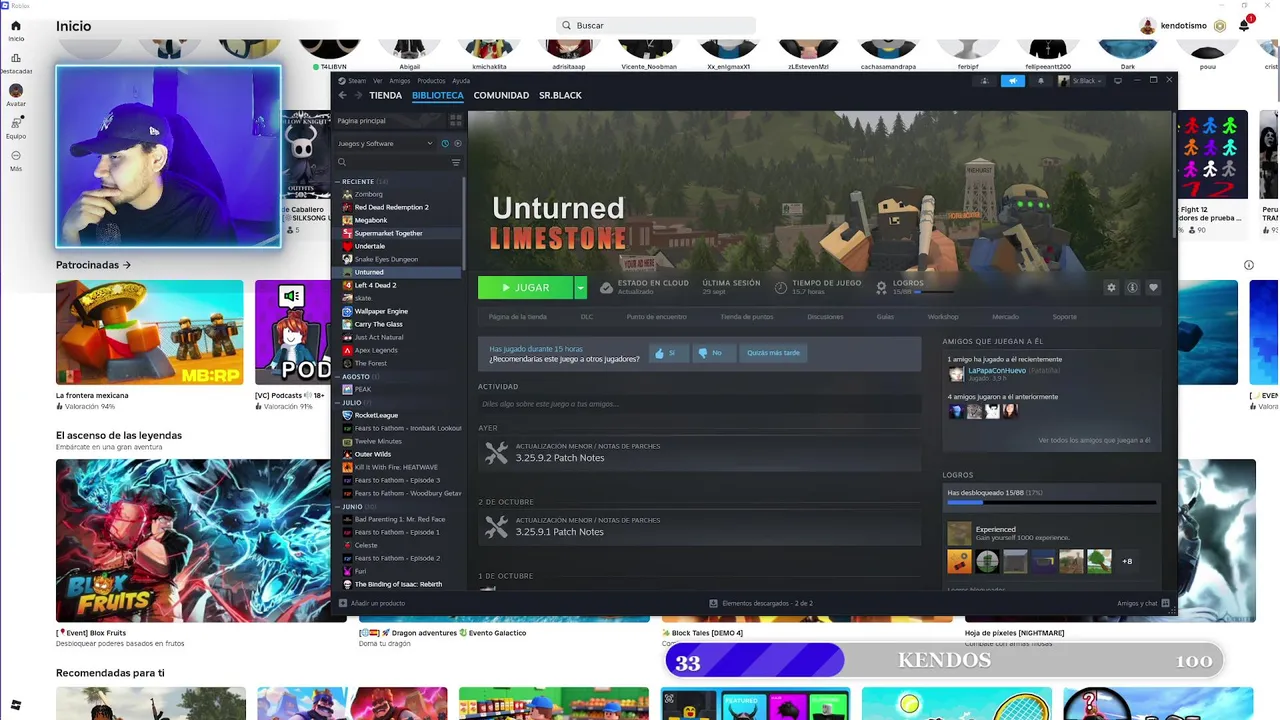This screenshot has height=720, width=1280.
Task: Click info icon near Patrocinadas row
Action: coord(1248,265)
